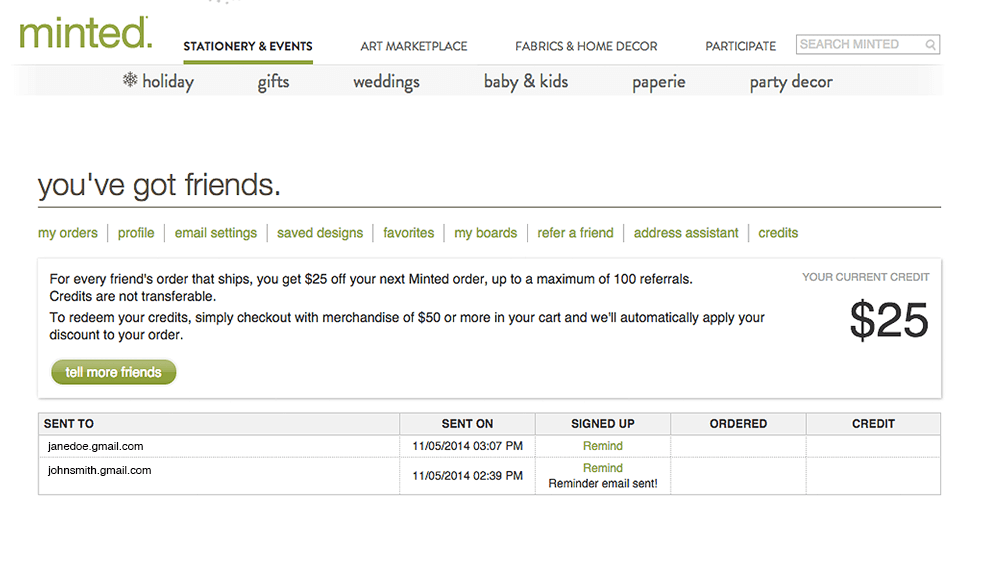Open the my orders link
The width and height of the screenshot is (1000, 563).
coord(68,233)
